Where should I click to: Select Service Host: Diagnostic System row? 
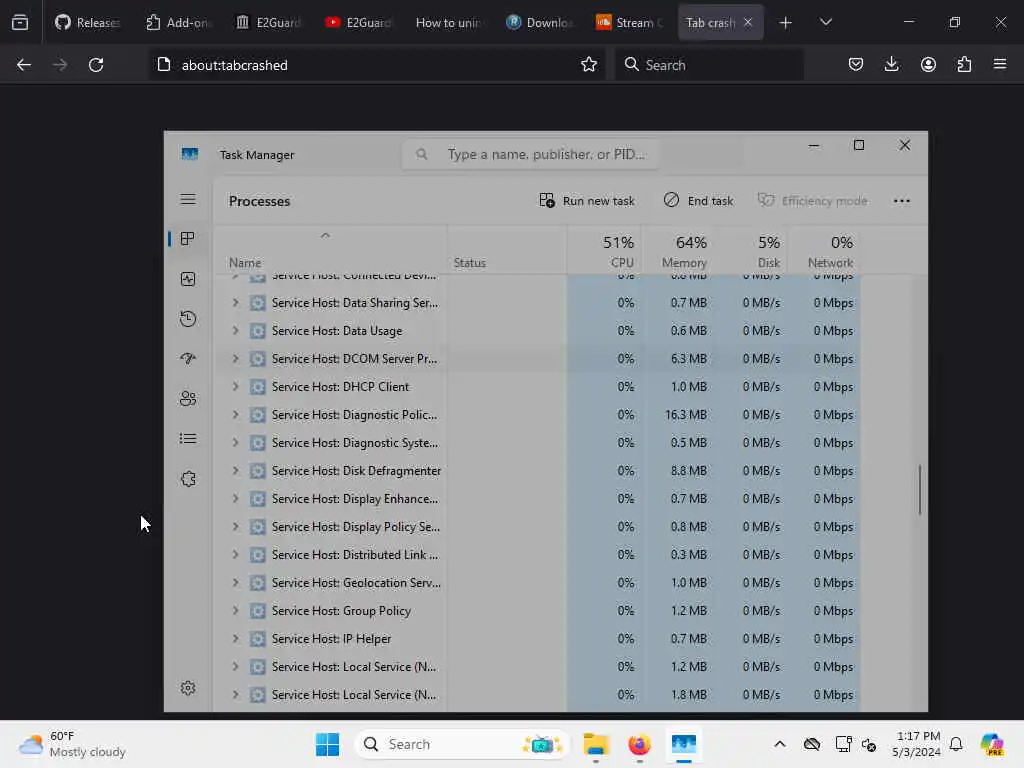[537, 443]
